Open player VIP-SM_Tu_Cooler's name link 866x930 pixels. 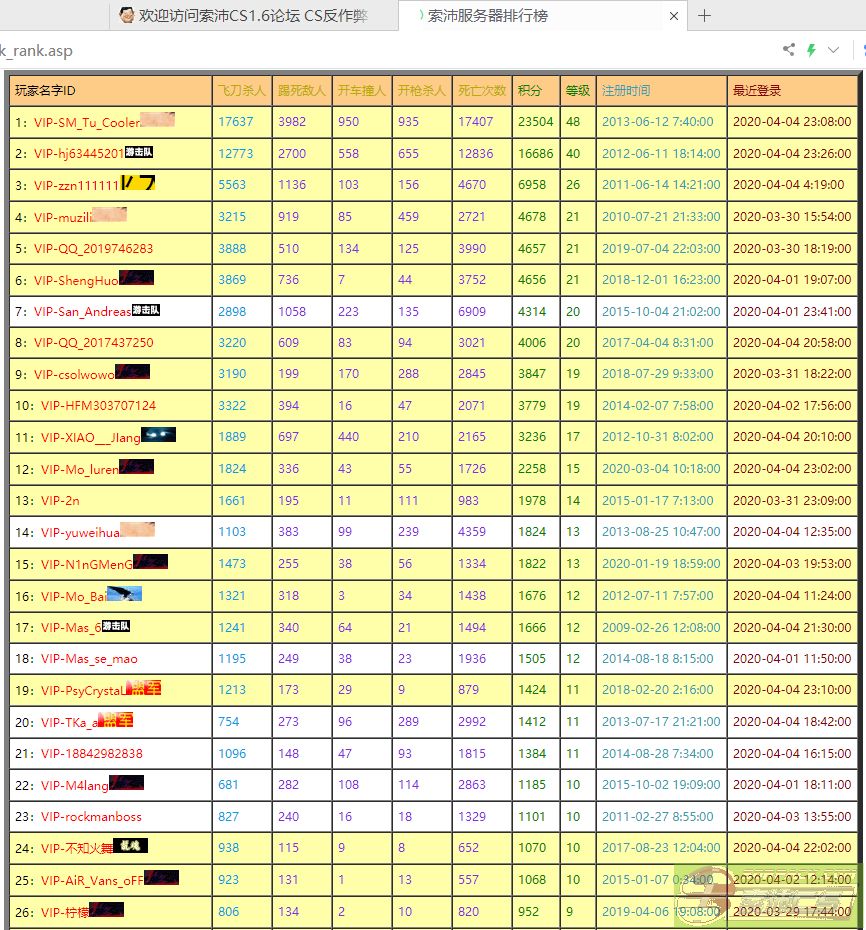pyautogui.click(x=87, y=122)
